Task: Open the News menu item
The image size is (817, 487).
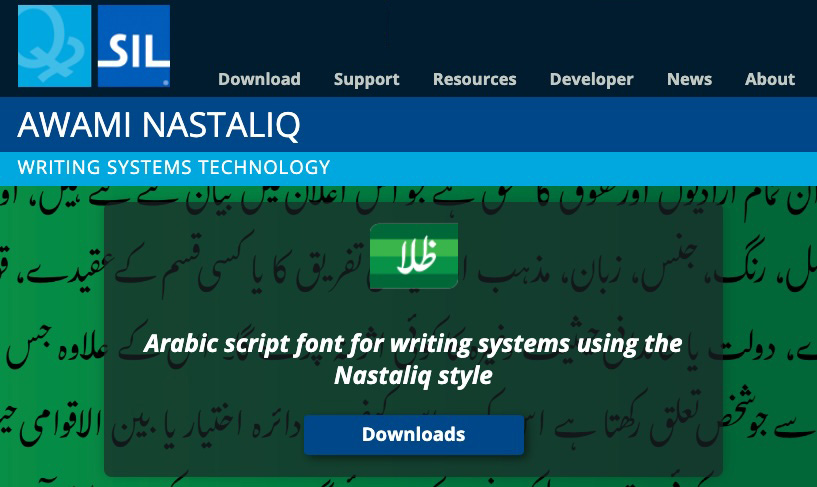Action: click(x=689, y=79)
